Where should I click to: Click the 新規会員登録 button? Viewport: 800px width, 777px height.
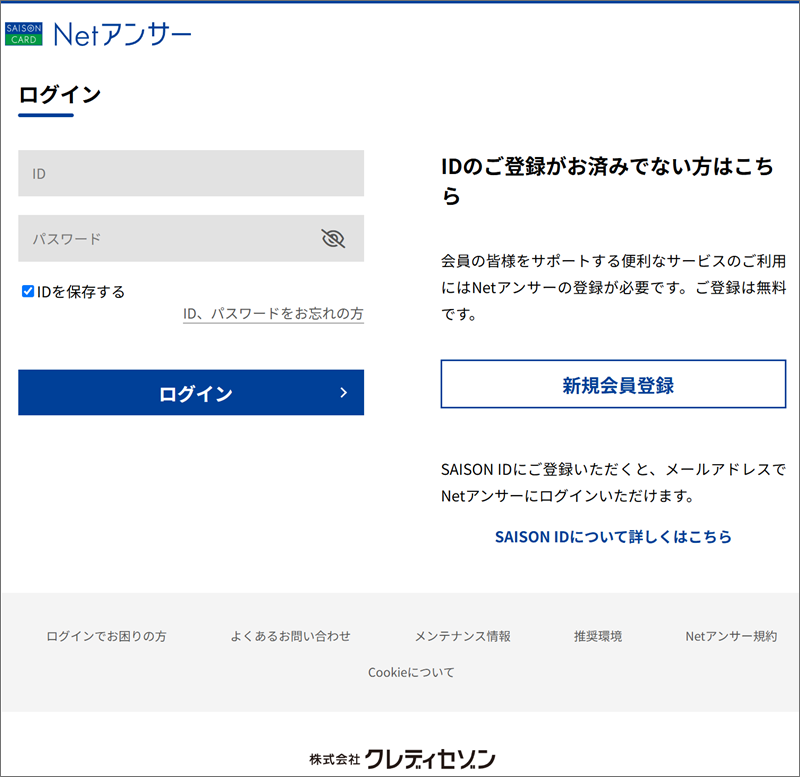[613, 384]
